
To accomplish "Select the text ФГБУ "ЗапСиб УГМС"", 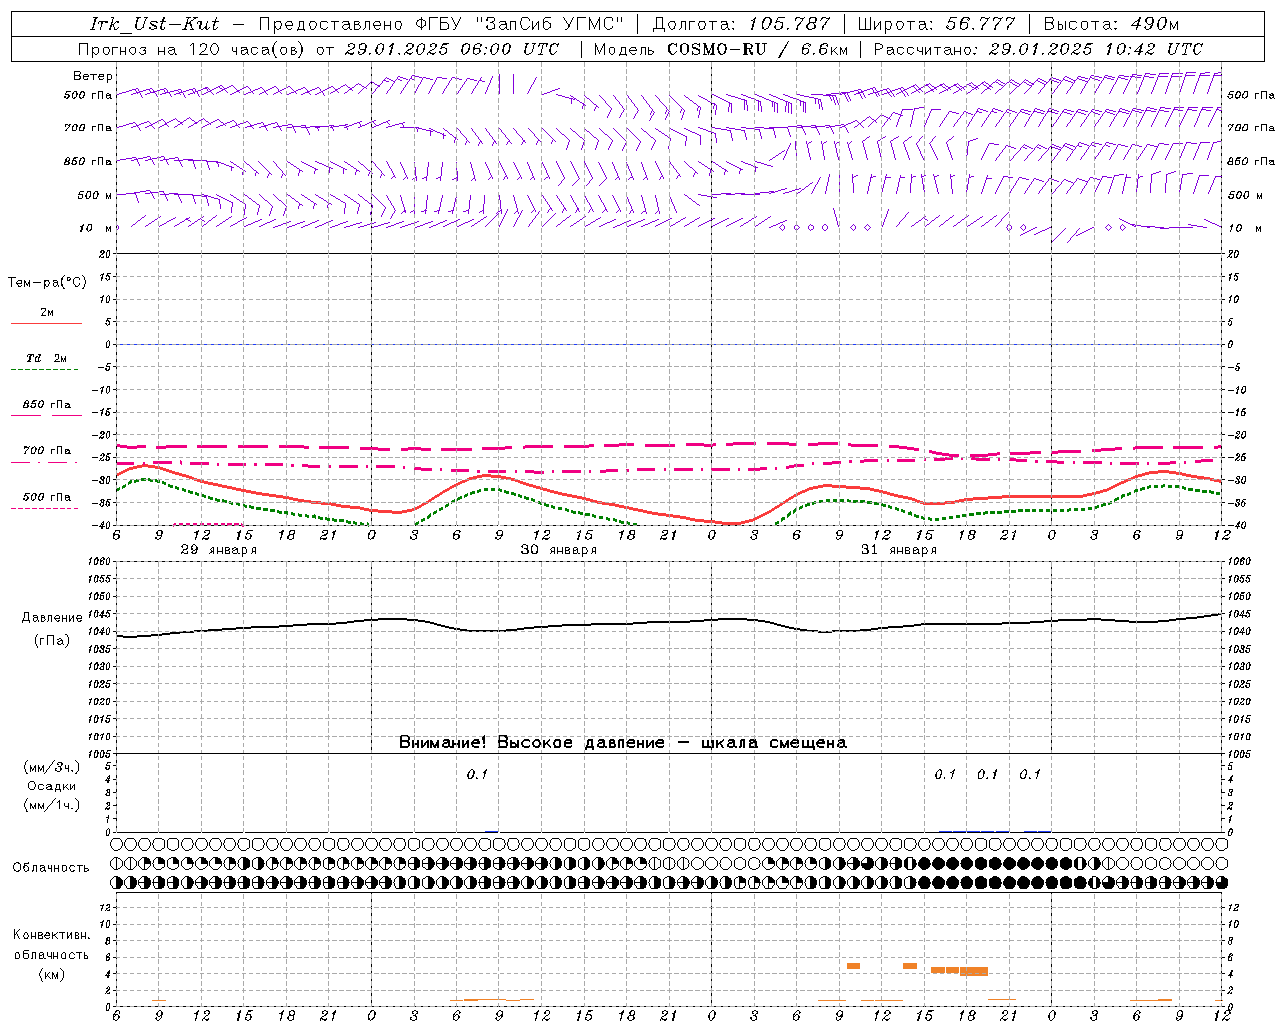I will tap(519, 24).
